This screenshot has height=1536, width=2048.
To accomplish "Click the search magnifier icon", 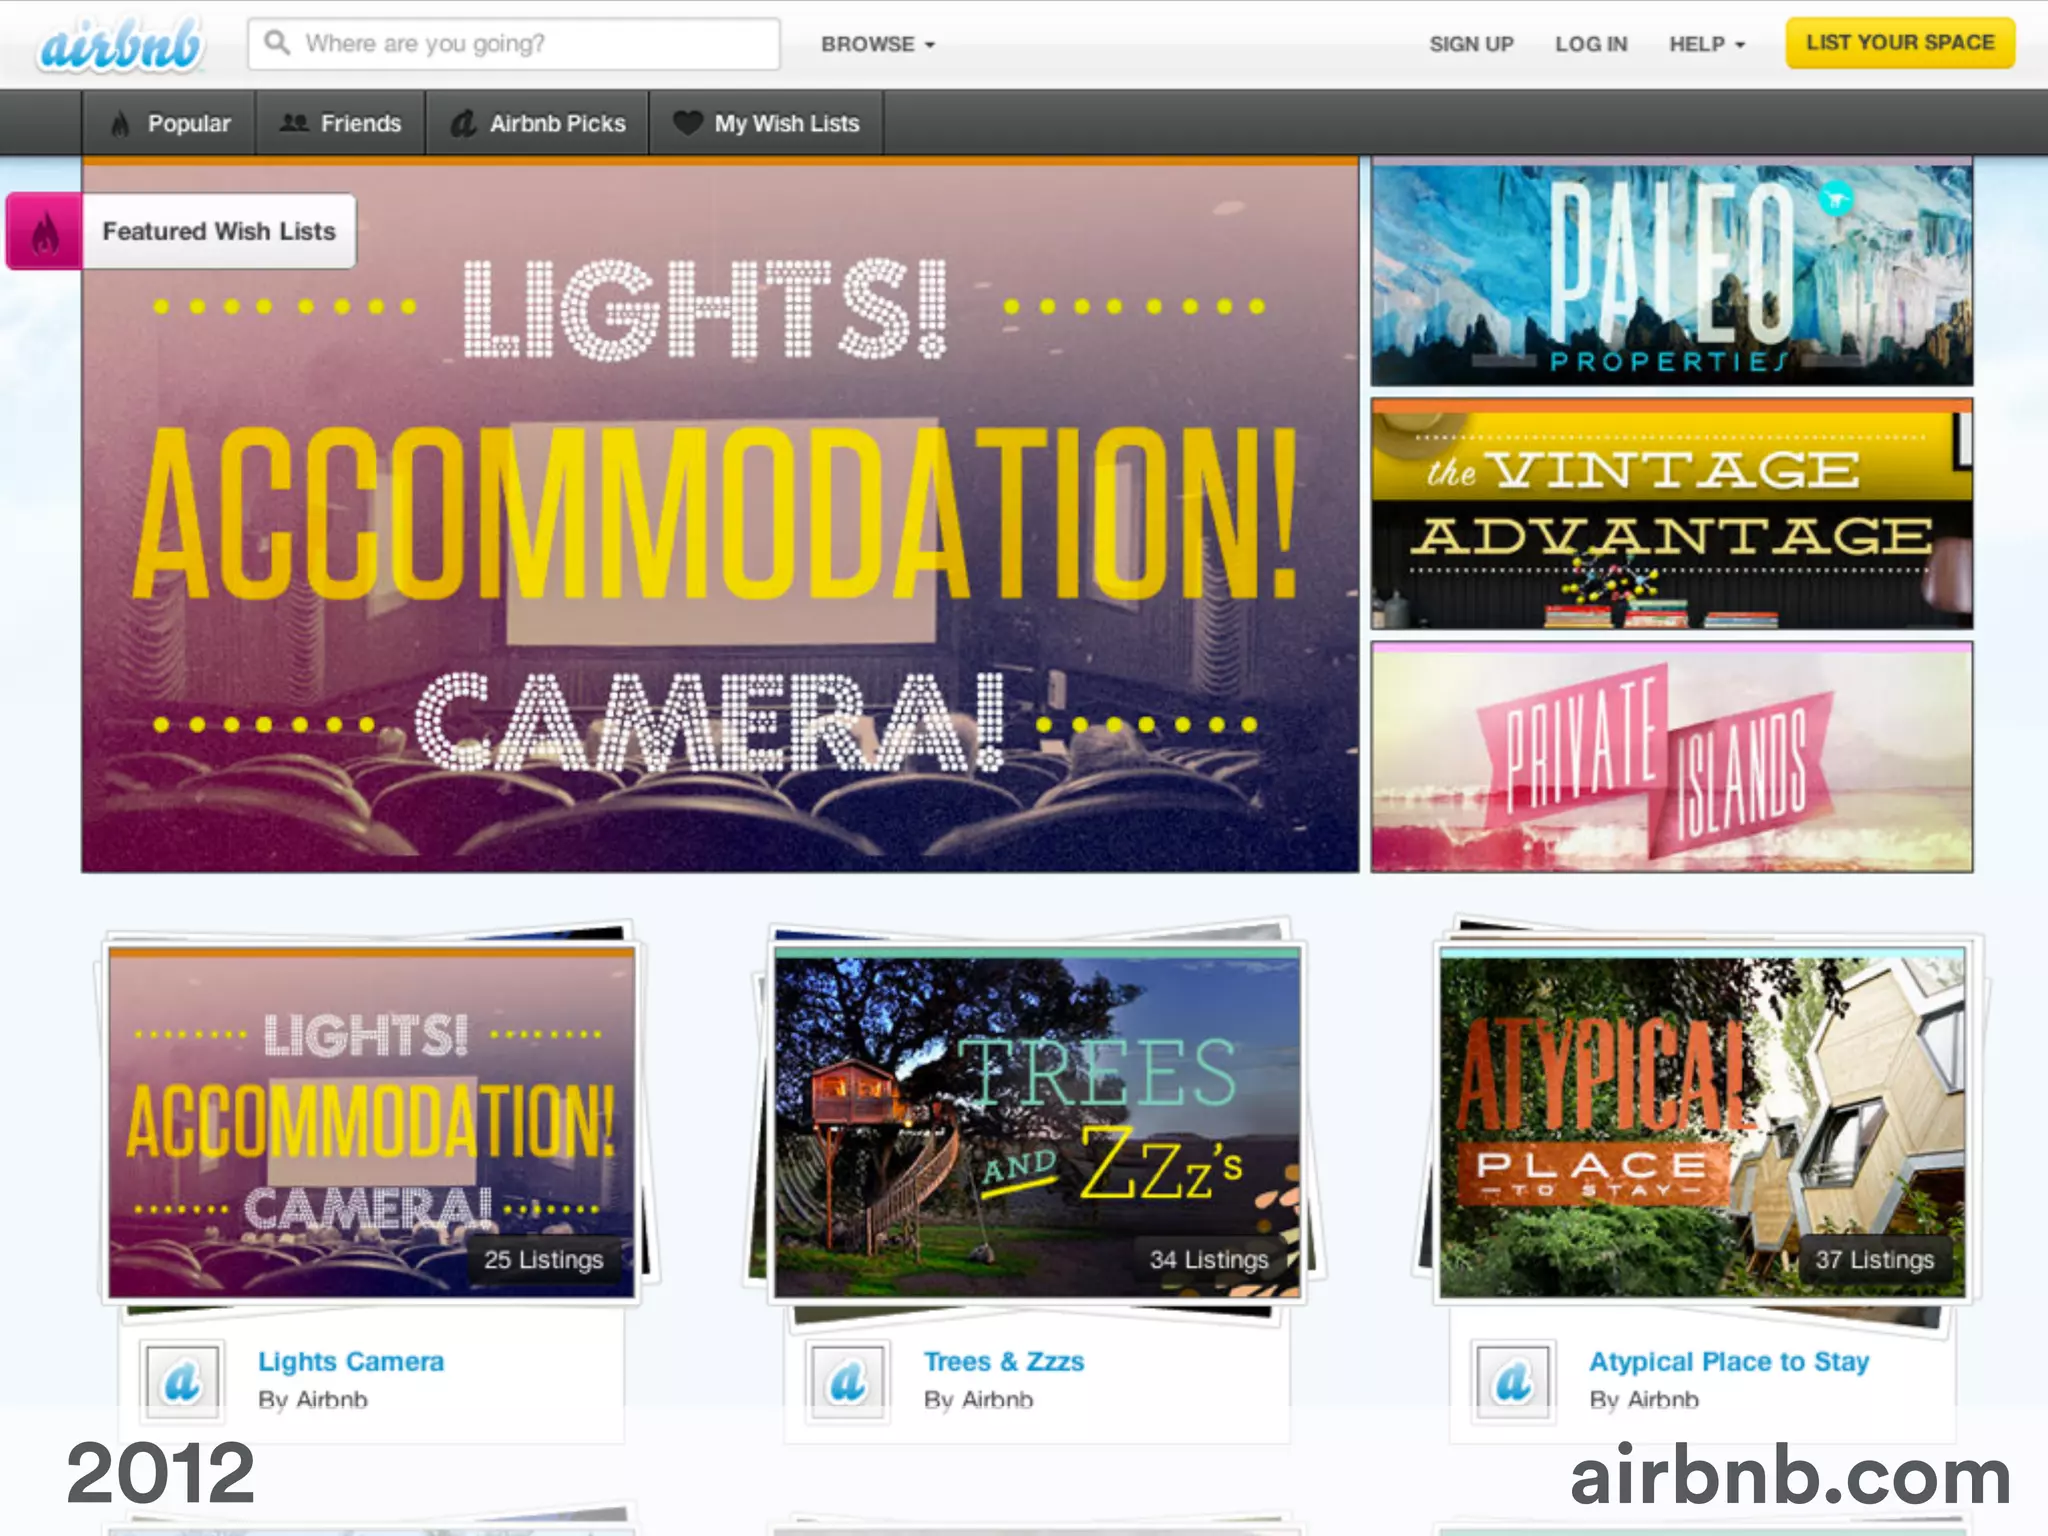I will click(277, 43).
